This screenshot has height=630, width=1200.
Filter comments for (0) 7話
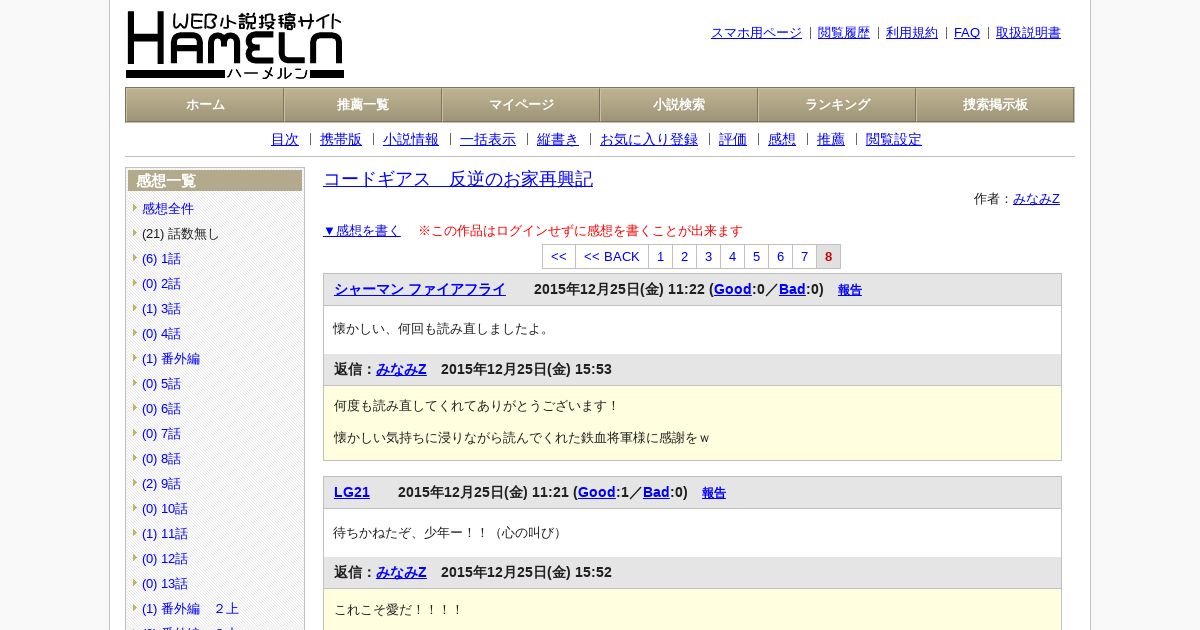pos(161,434)
